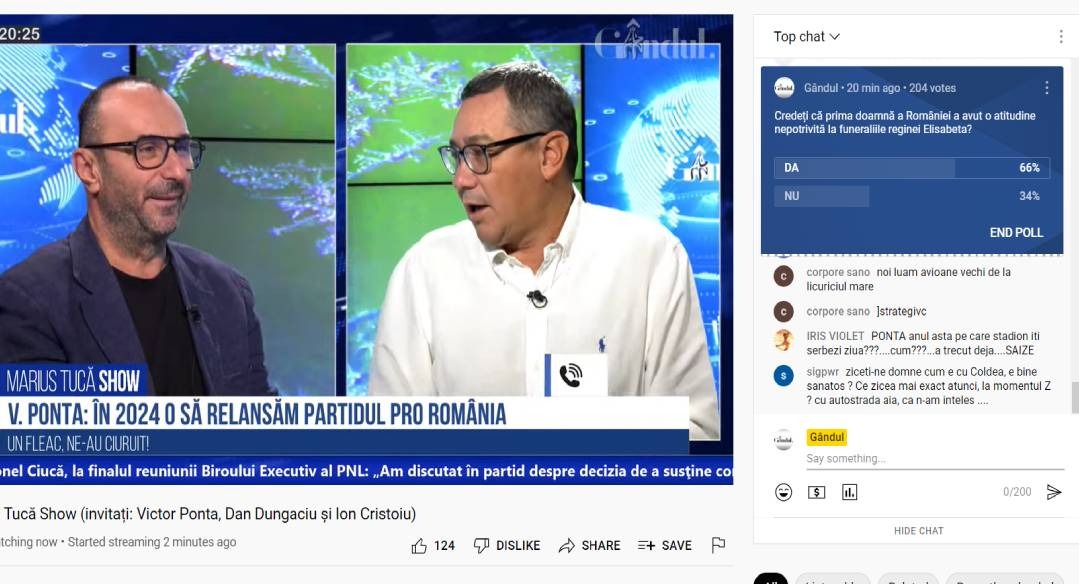Click the emoji picker icon
Screen dimensions: 1079x584
tap(783, 492)
